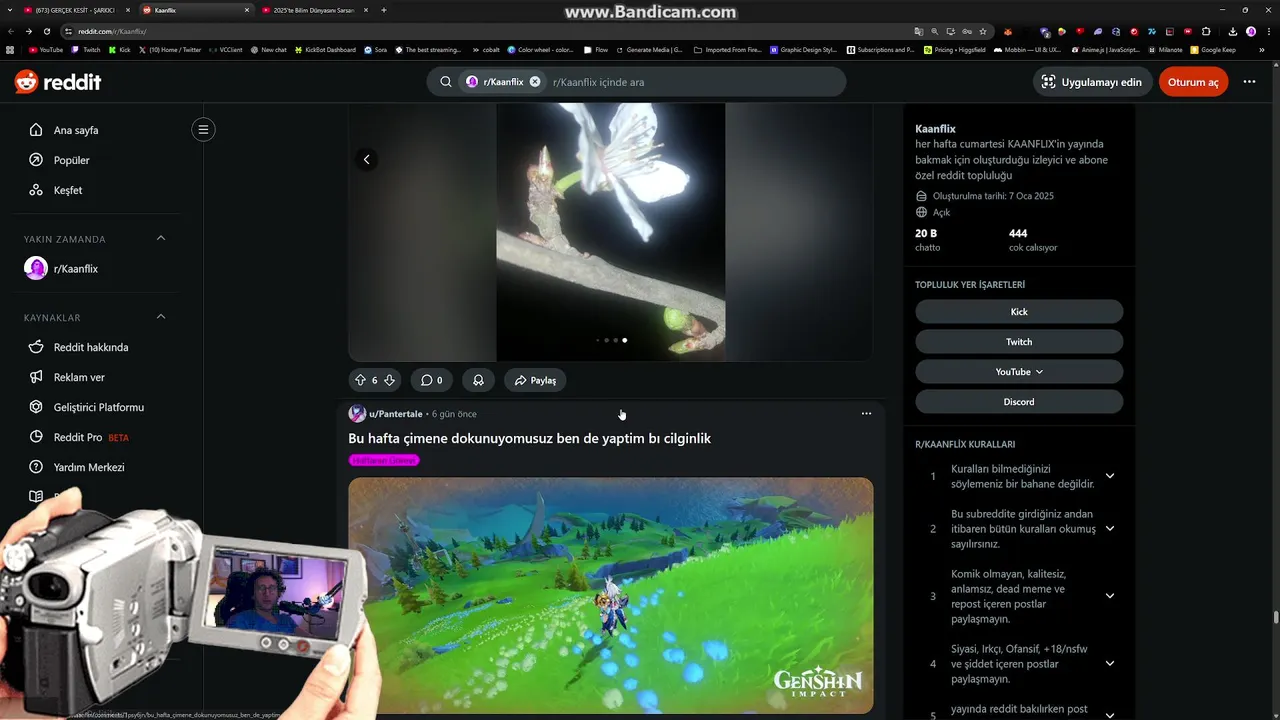
Task: Click the translate page icon
Action: (918, 31)
